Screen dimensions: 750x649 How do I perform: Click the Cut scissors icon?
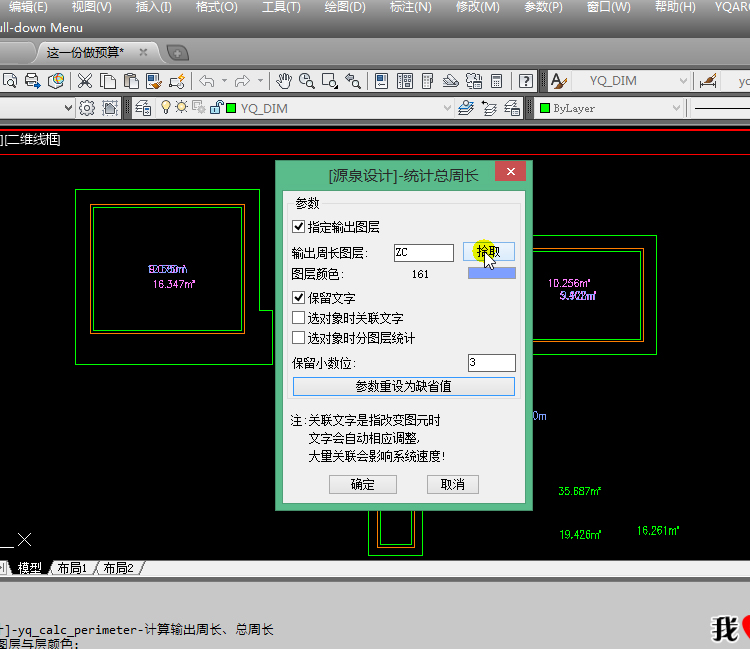tap(85, 81)
